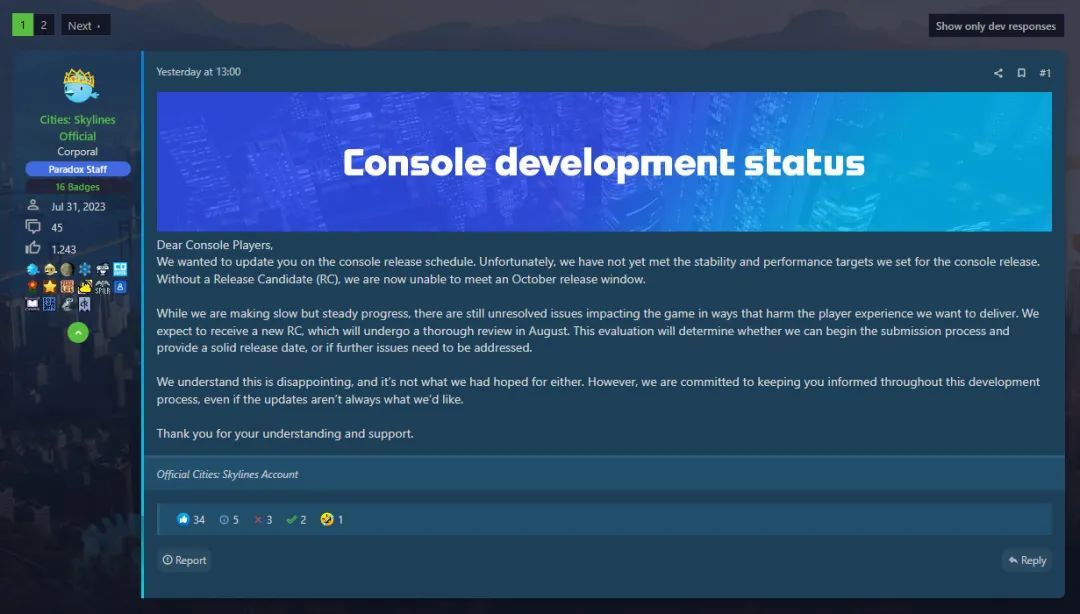
Task: Open Cities: Skylines Official profile link
Action: (x=78, y=127)
